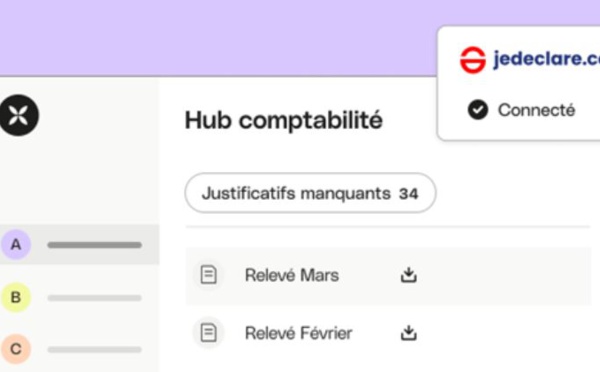Viewport: 600px width, 372px height.
Task: Click the Connecté status label
Action: tap(536, 110)
